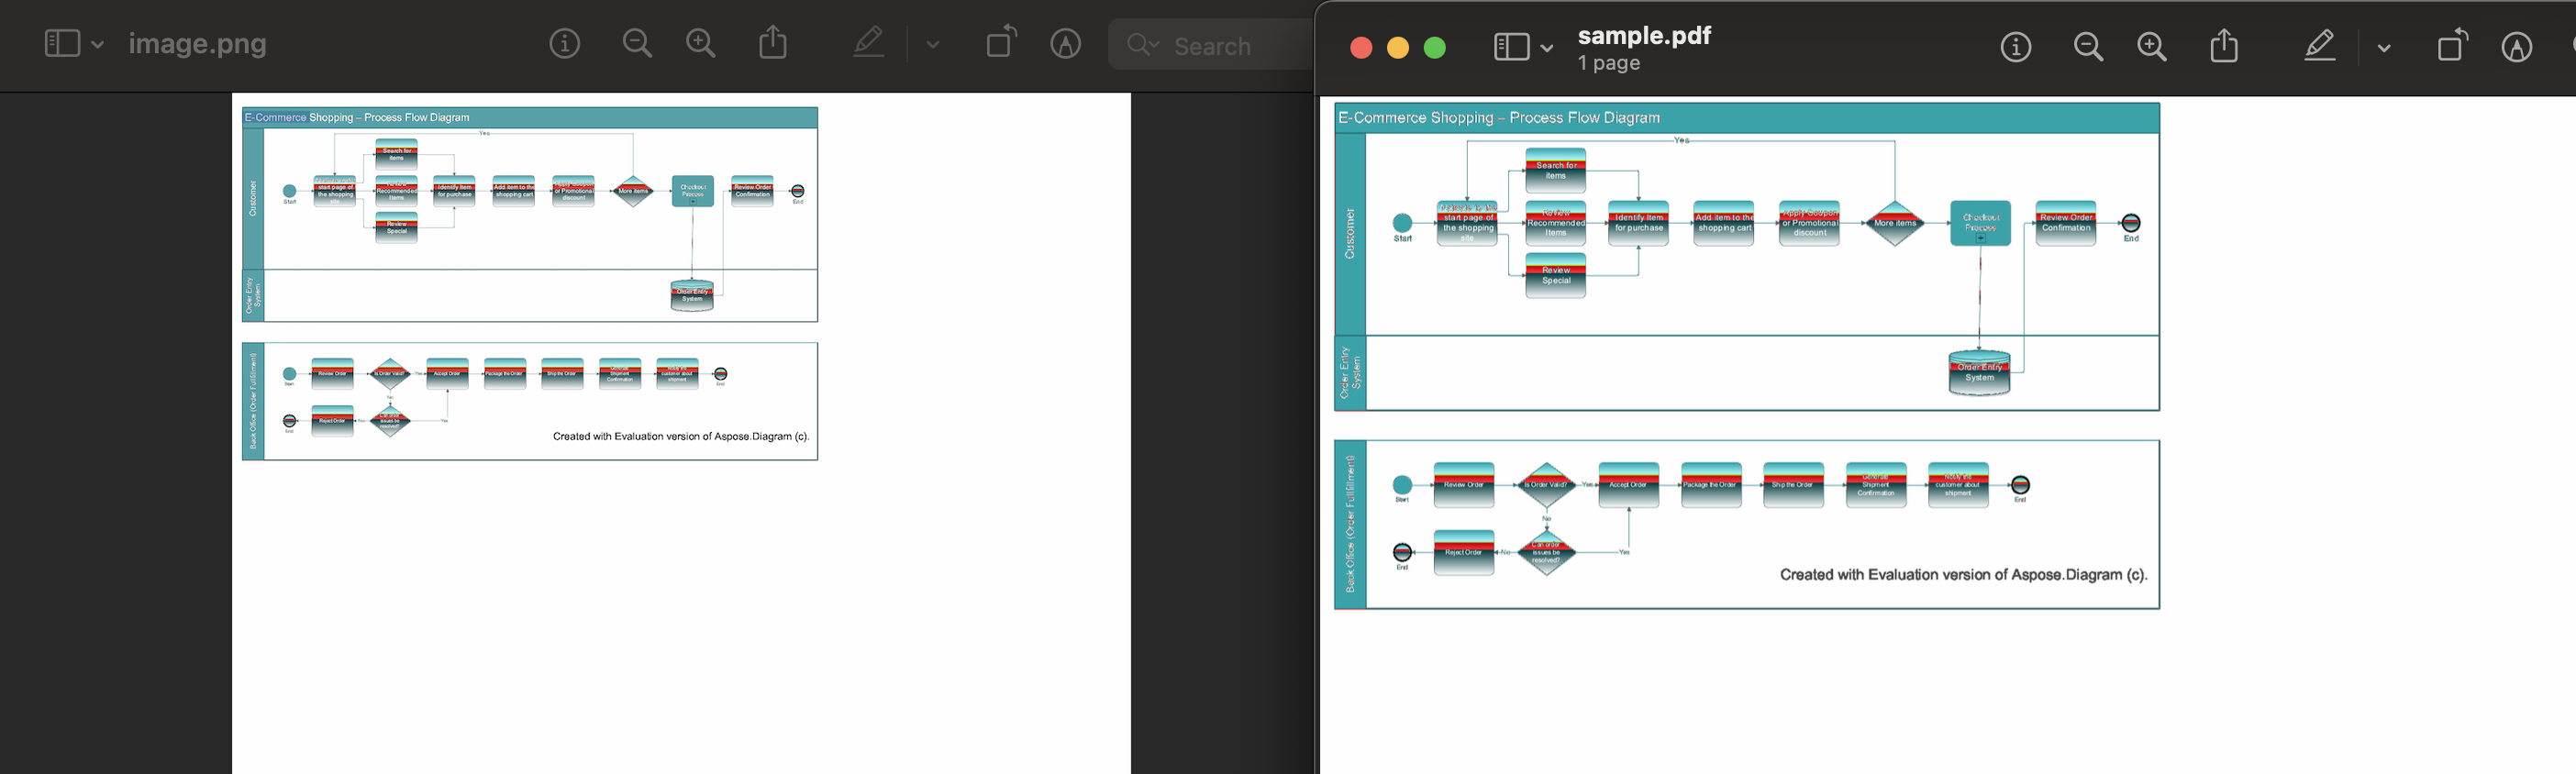Enable Markup pen in sample.pdf window
The height and width of the screenshot is (774, 2576).
click(2319, 47)
